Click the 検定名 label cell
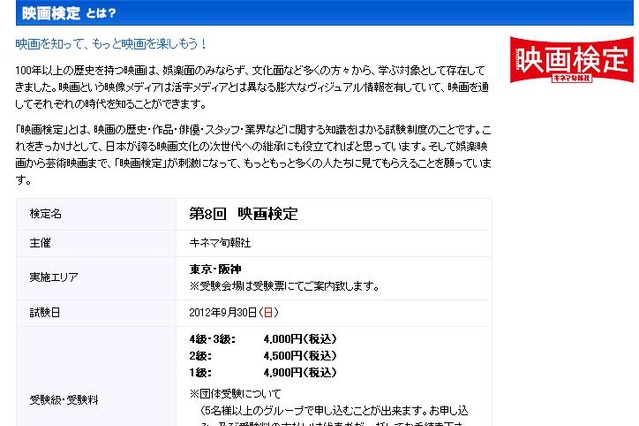The width and height of the screenshot is (639, 426). [x=96, y=214]
